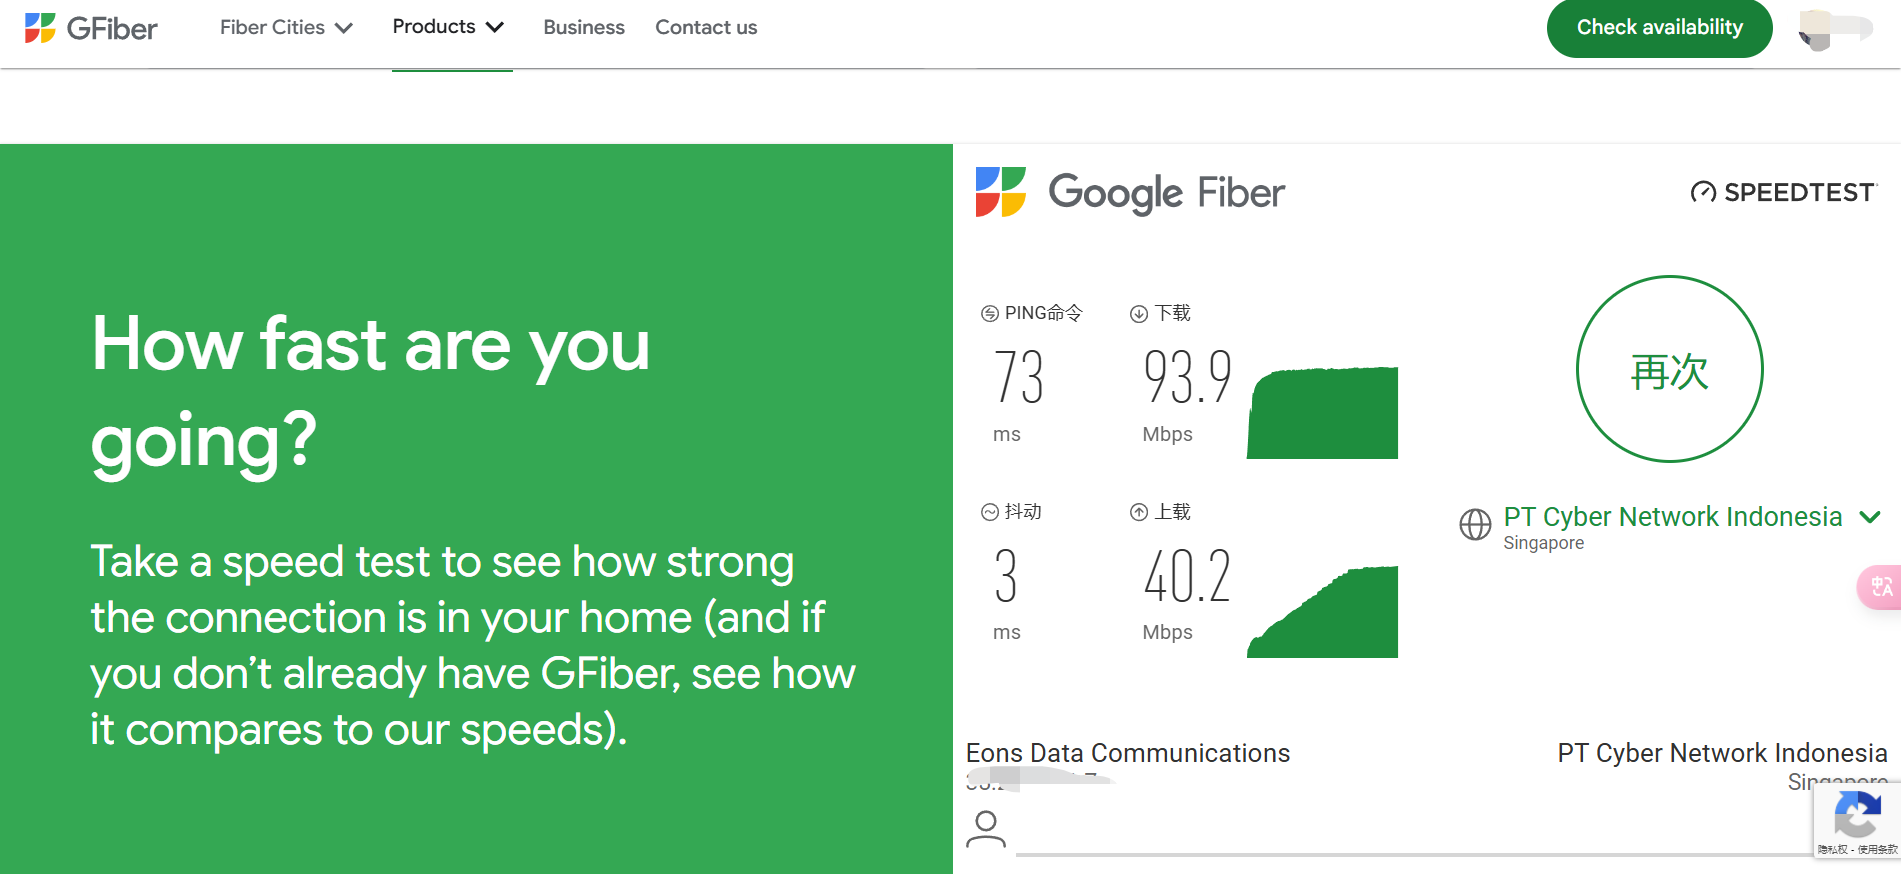Viewport: 1901px width, 874px height.
Task: Expand the PT Cyber Network Indonesia server chevron
Action: tap(1869, 517)
